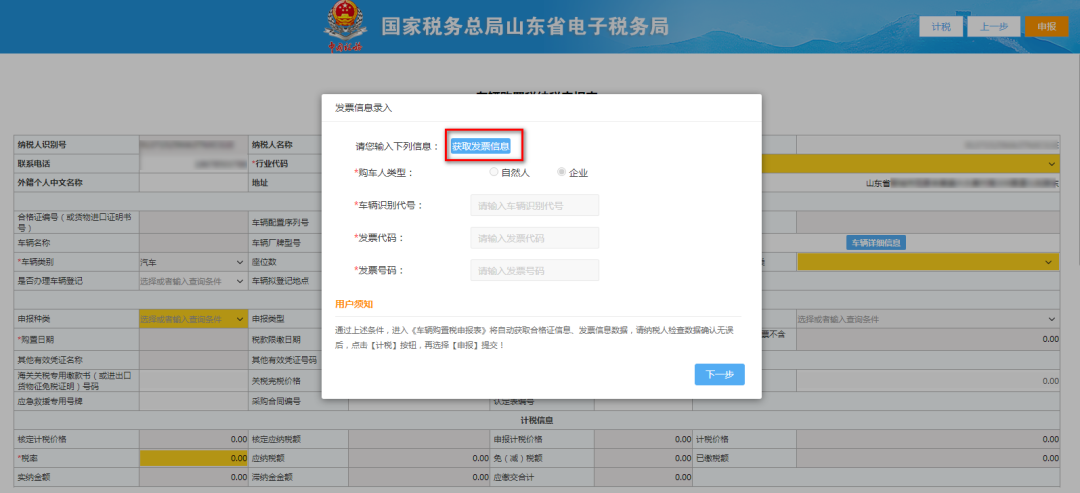The image size is (1080, 493).
Task: Focus the 发票代码 input field
Action: click(x=534, y=238)
